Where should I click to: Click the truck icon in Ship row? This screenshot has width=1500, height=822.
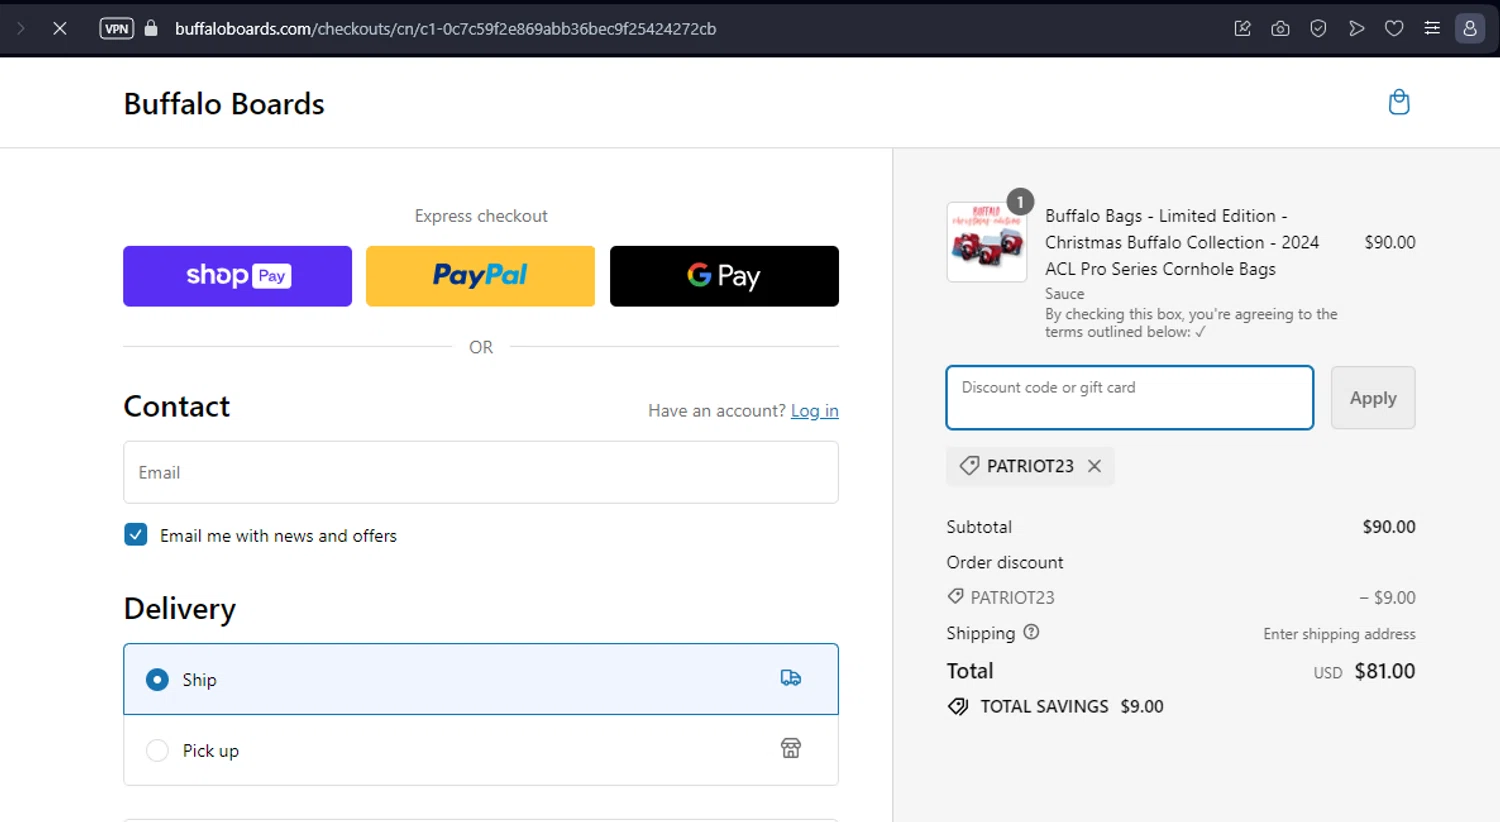tap(791, 678)
